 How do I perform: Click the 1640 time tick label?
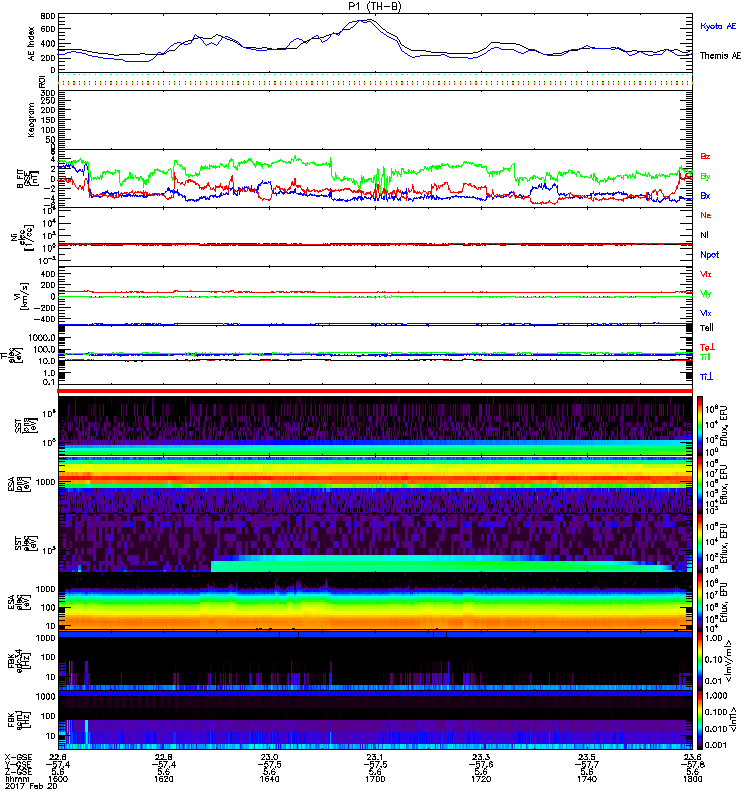point(269,779)
